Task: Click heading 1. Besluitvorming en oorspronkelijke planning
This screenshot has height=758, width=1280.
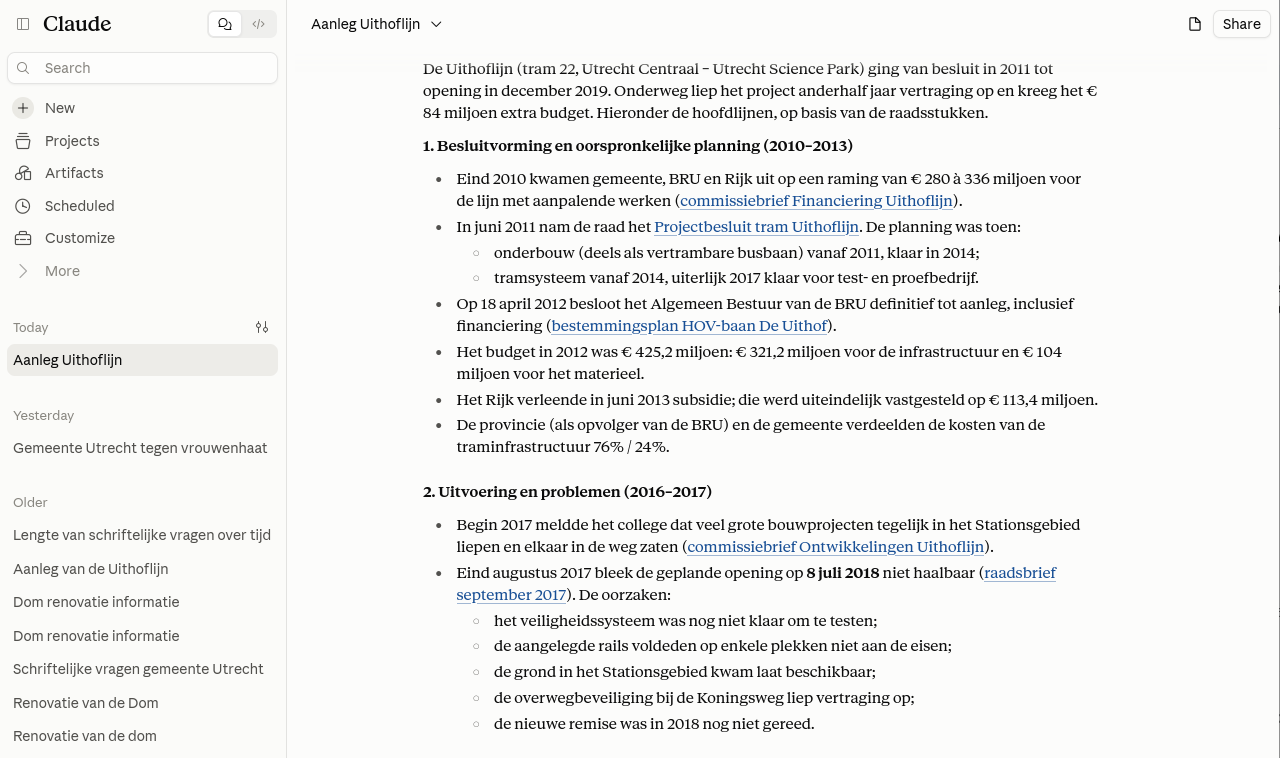Action: 638,146
